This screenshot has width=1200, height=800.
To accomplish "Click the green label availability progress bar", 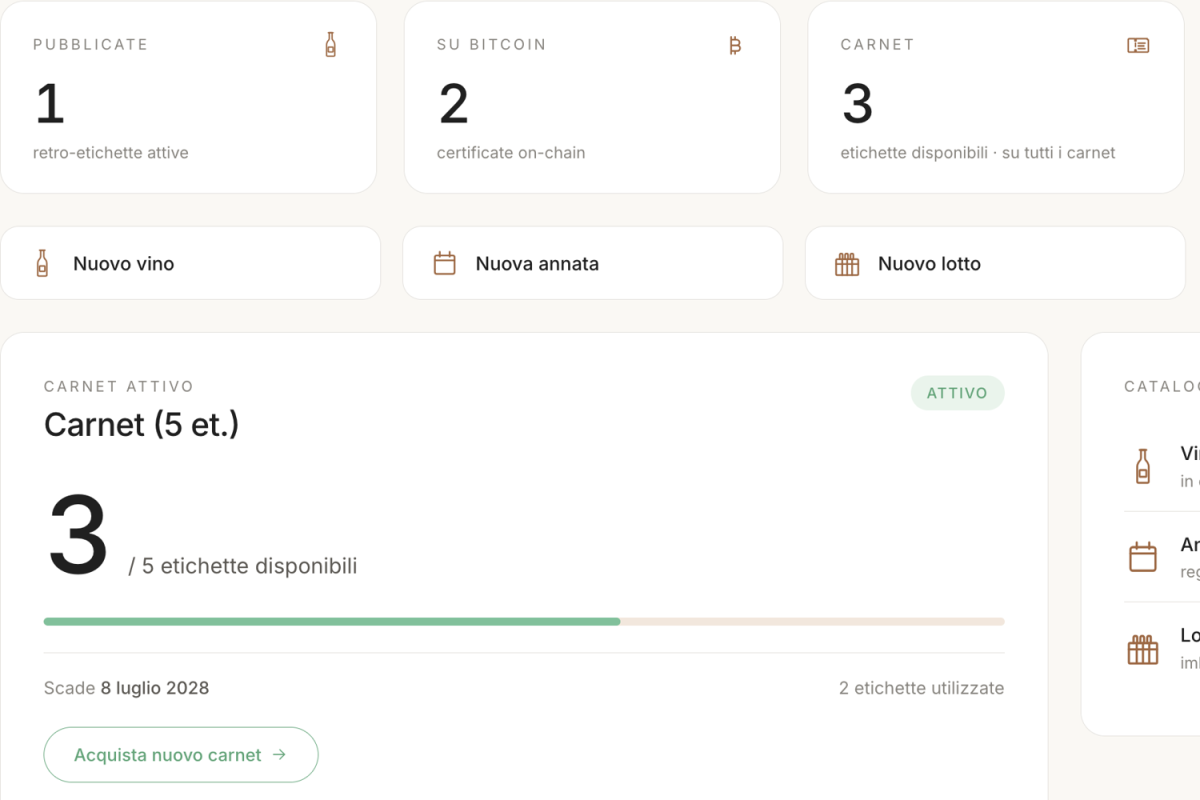I will 332,622.
